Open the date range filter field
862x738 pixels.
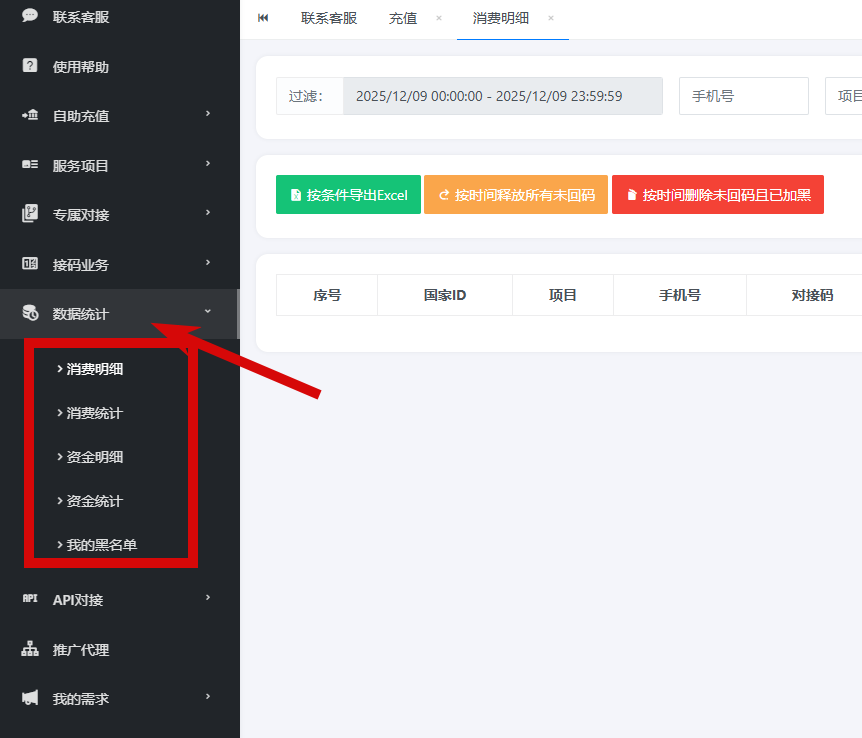502,96
